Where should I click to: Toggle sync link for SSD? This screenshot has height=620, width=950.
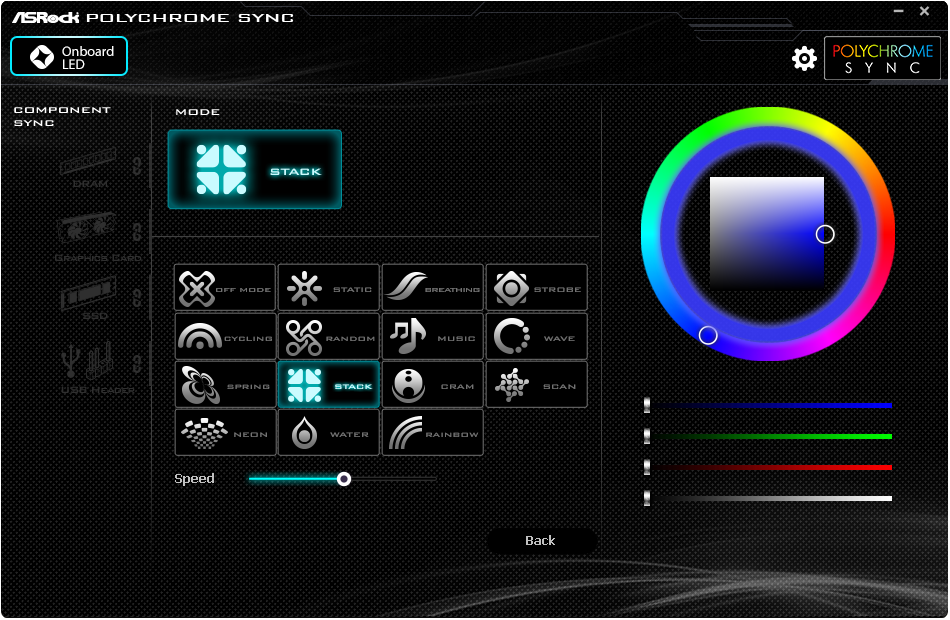(x=138, y=297)
